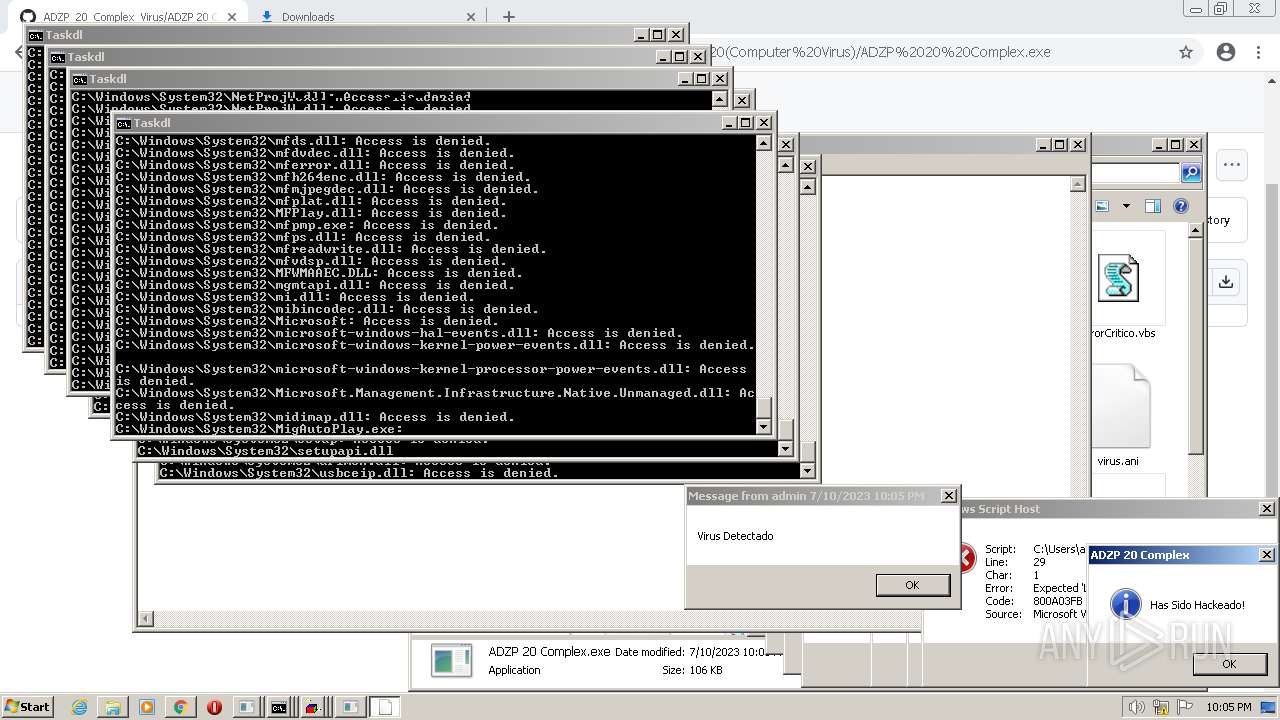Click the setupapi.dll line in back console

click(x=266, y=451)
